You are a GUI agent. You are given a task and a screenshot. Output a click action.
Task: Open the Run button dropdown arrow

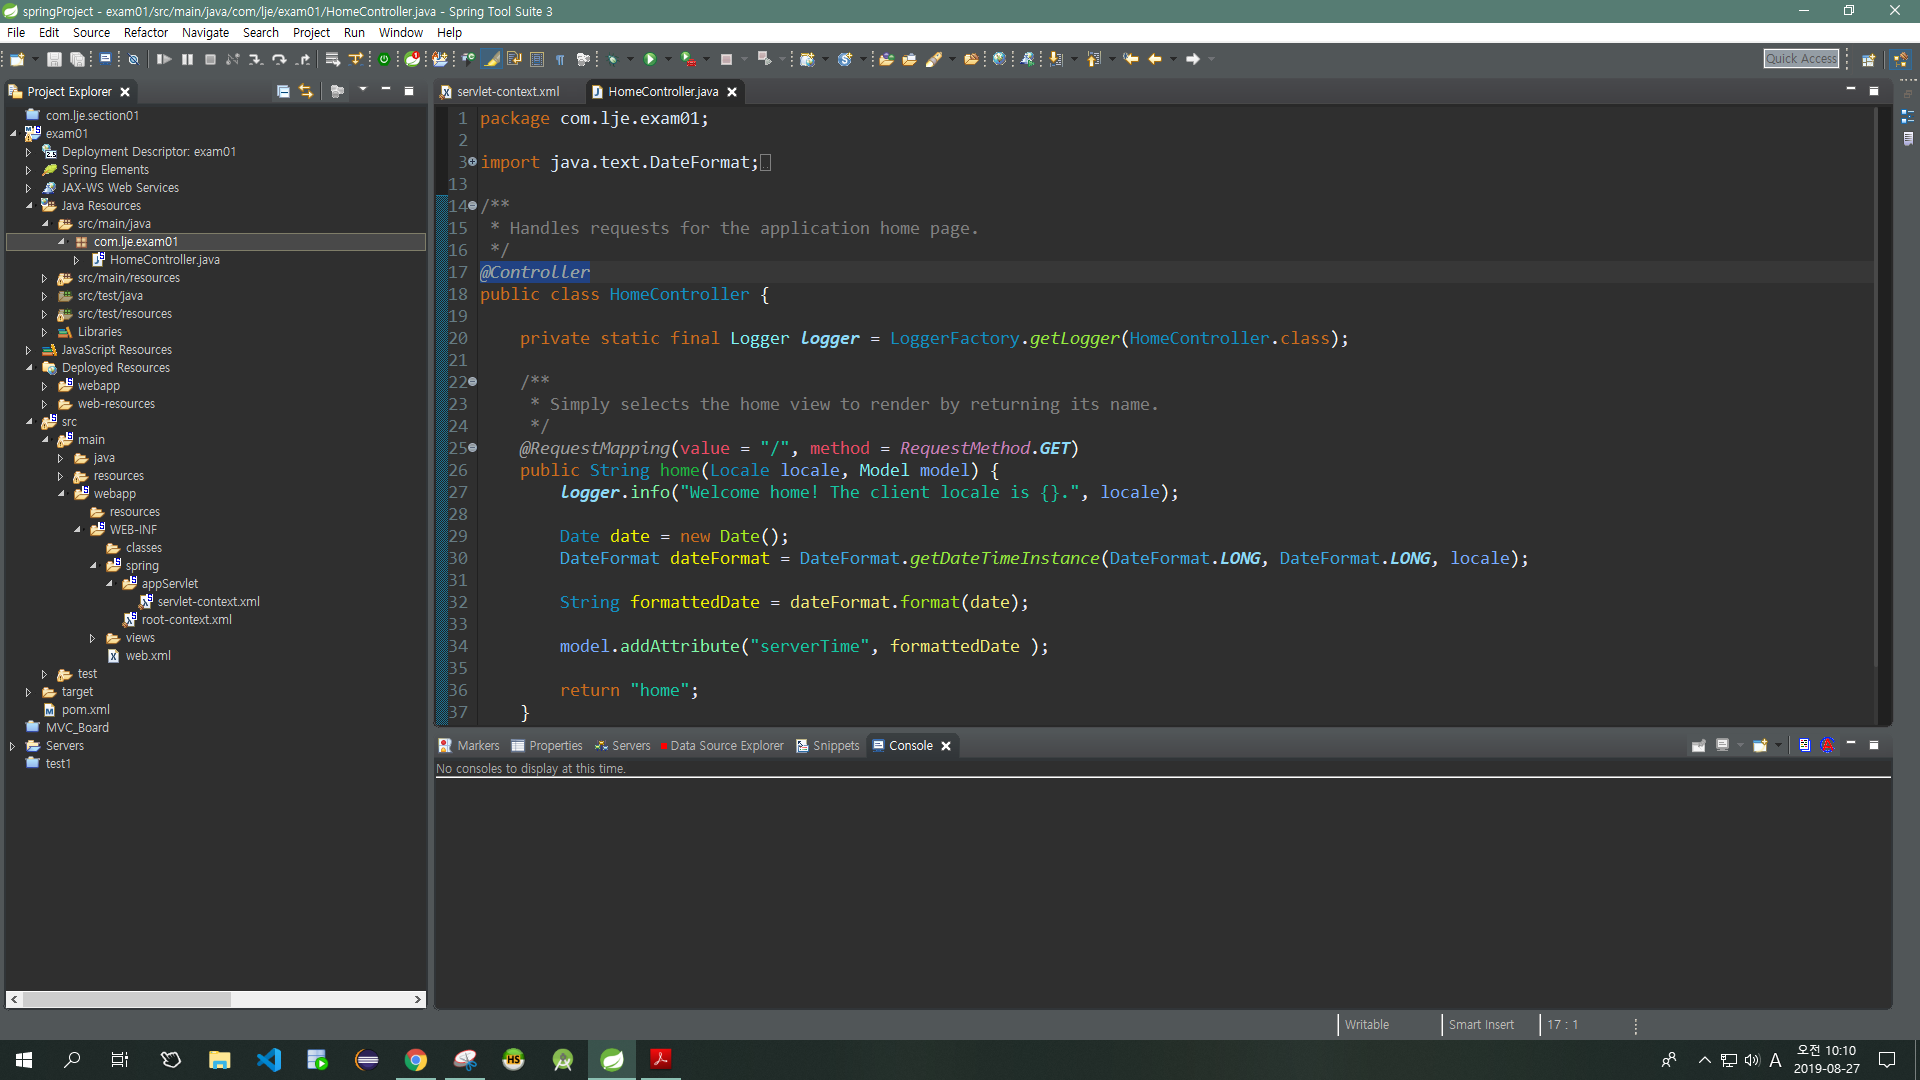pyautogui.click(x=668, y=59)
